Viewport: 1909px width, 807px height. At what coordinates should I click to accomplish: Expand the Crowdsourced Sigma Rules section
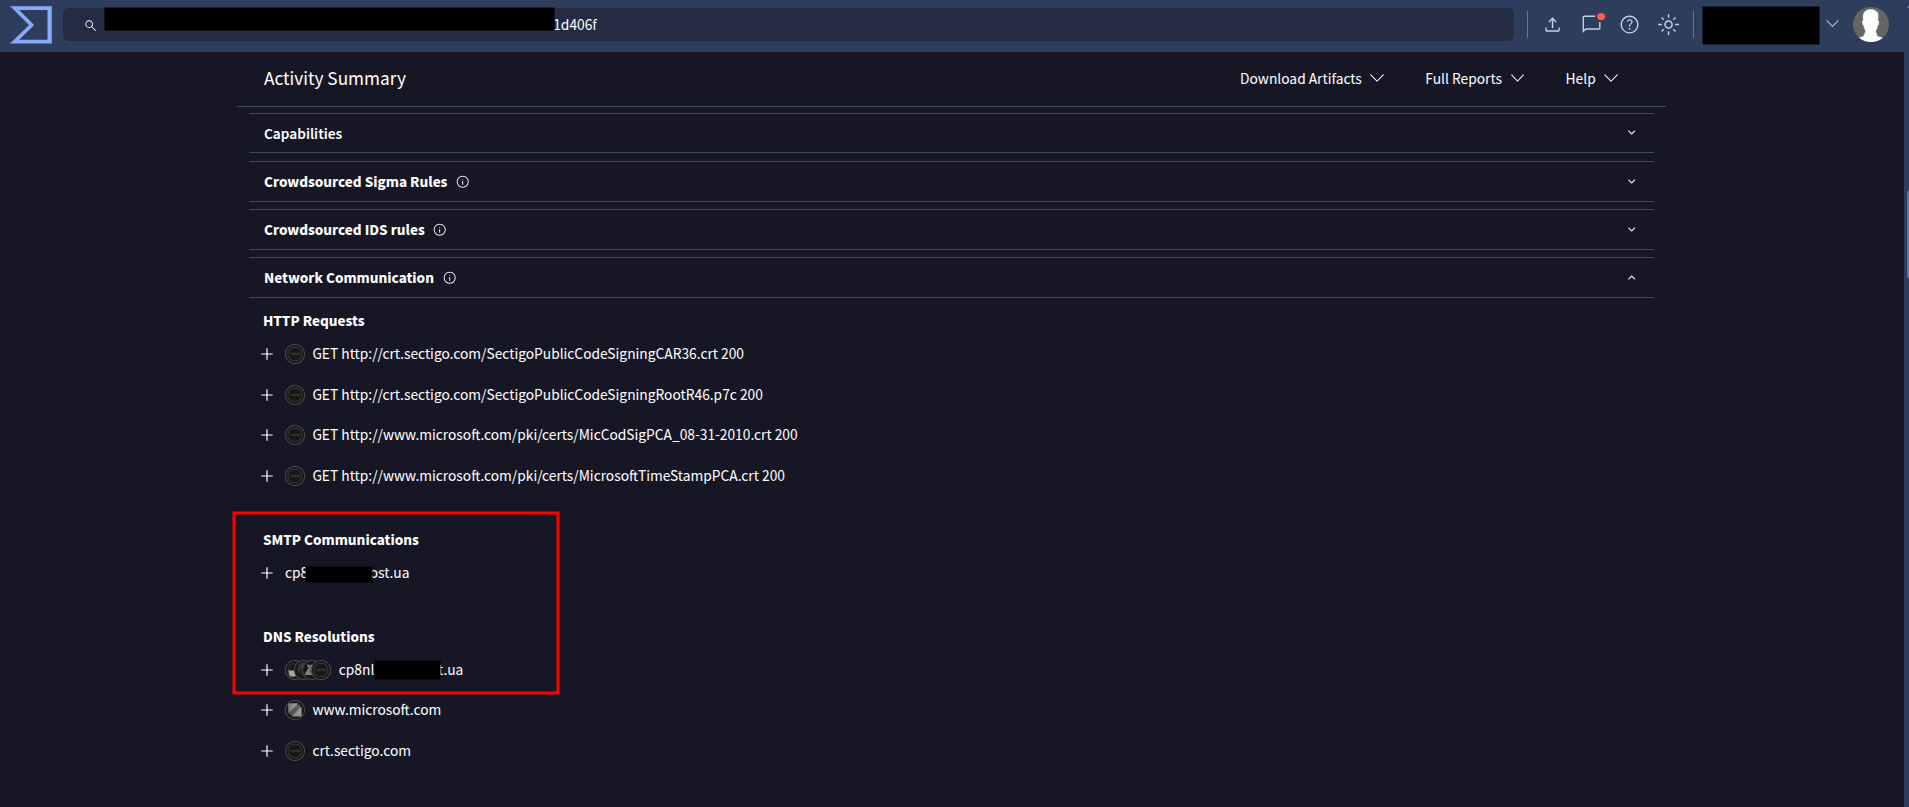[x=1631, y=182]
